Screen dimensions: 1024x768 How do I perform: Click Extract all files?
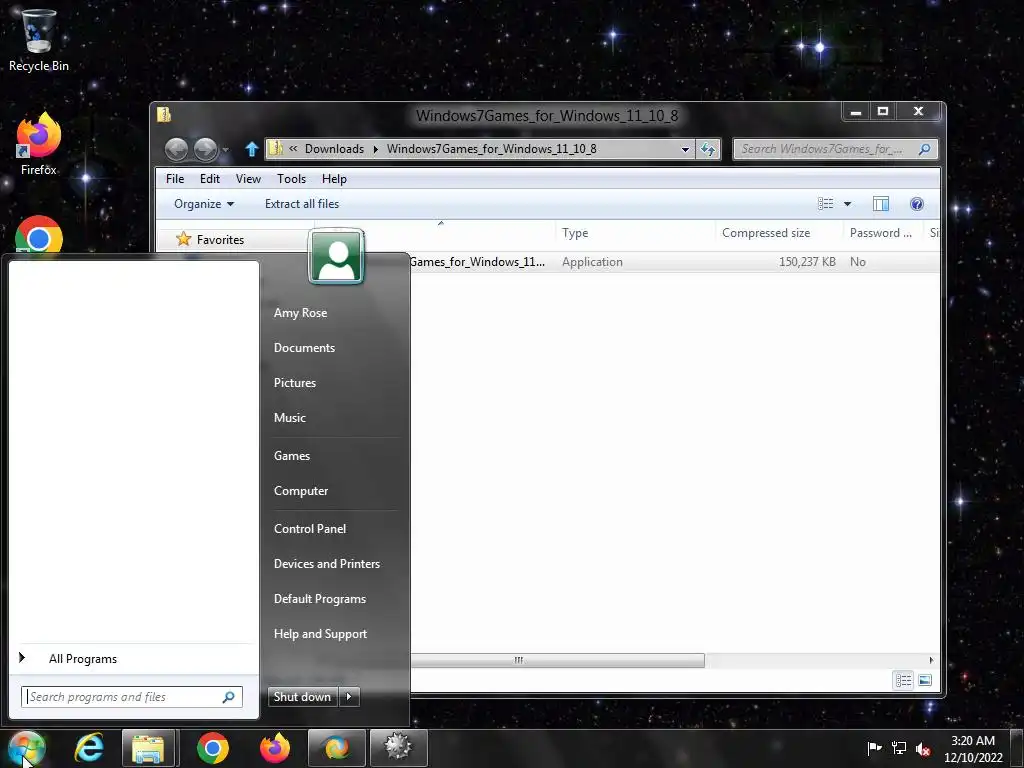302,204
